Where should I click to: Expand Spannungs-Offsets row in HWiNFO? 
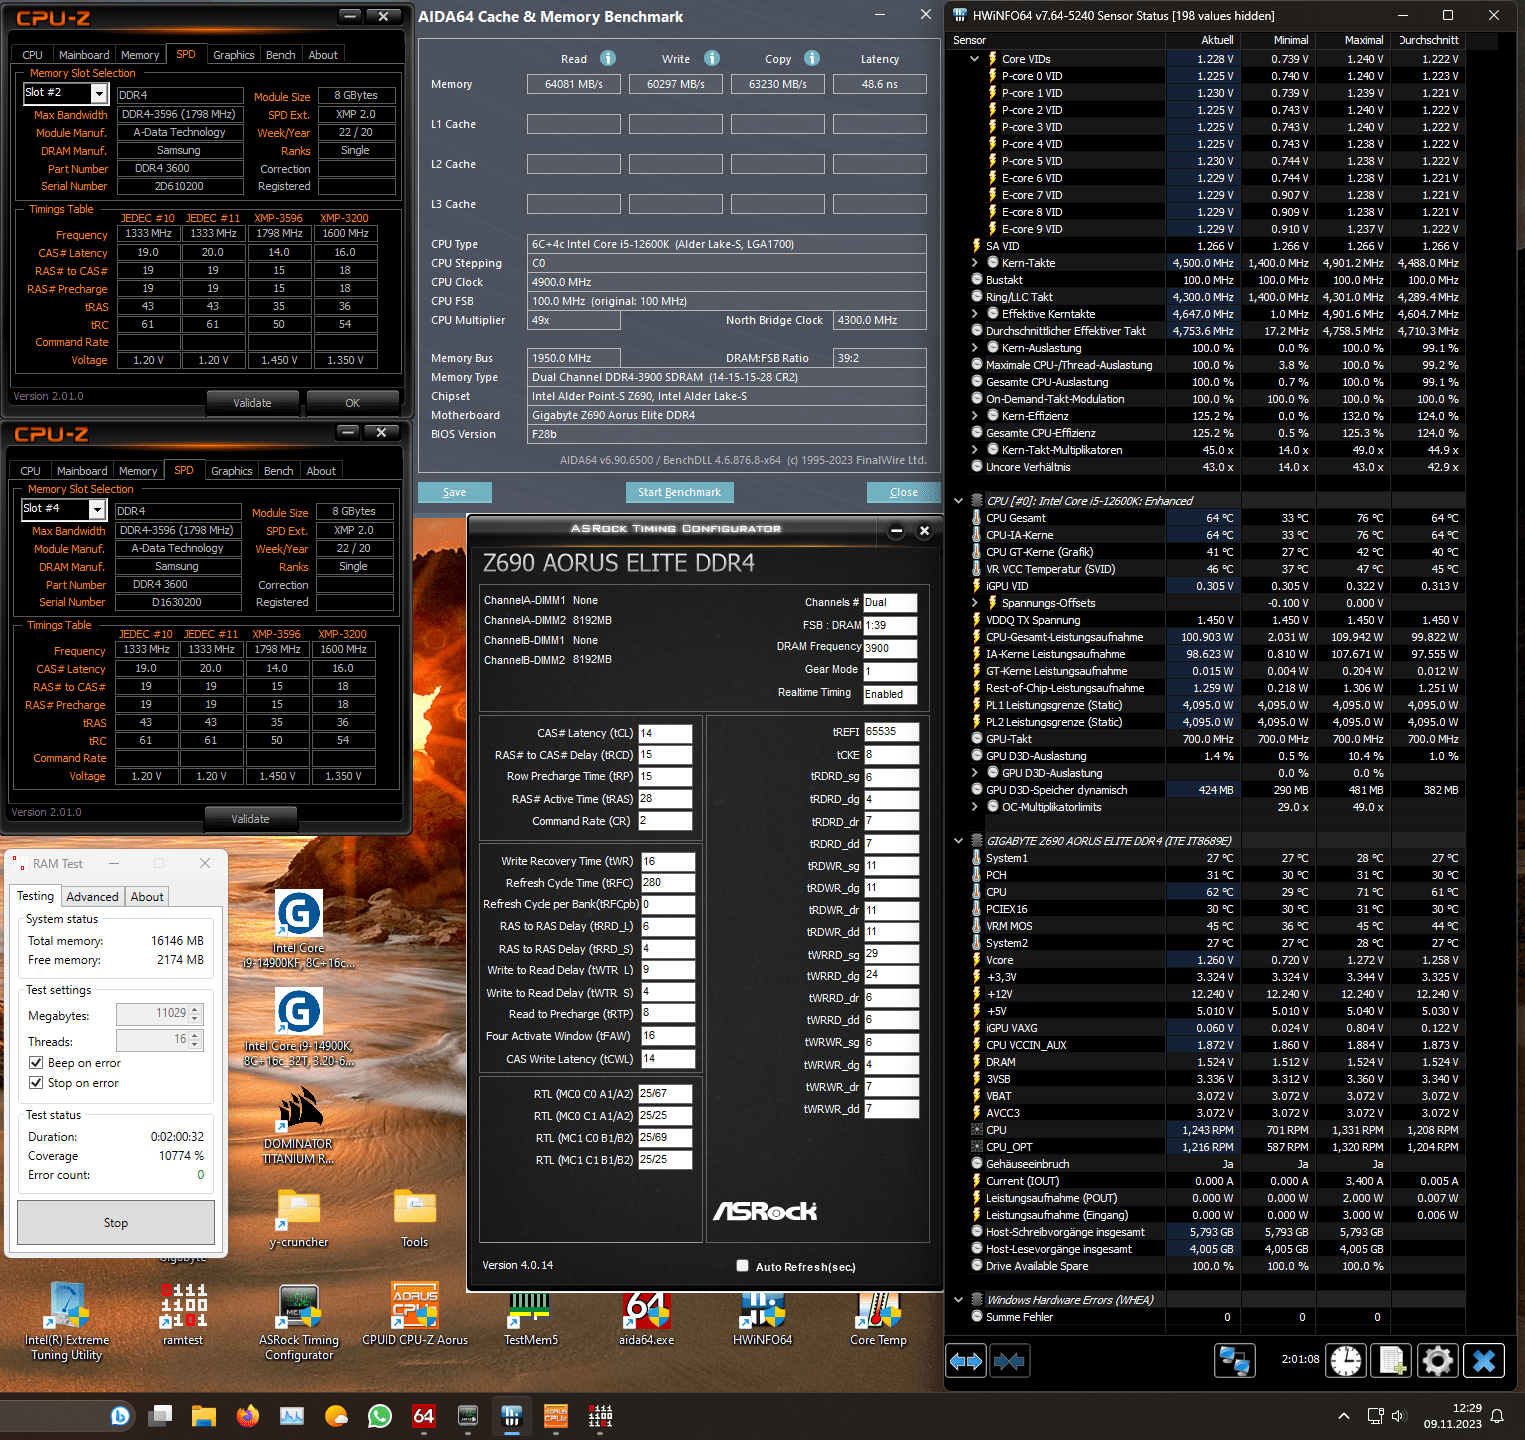(975, 603)
